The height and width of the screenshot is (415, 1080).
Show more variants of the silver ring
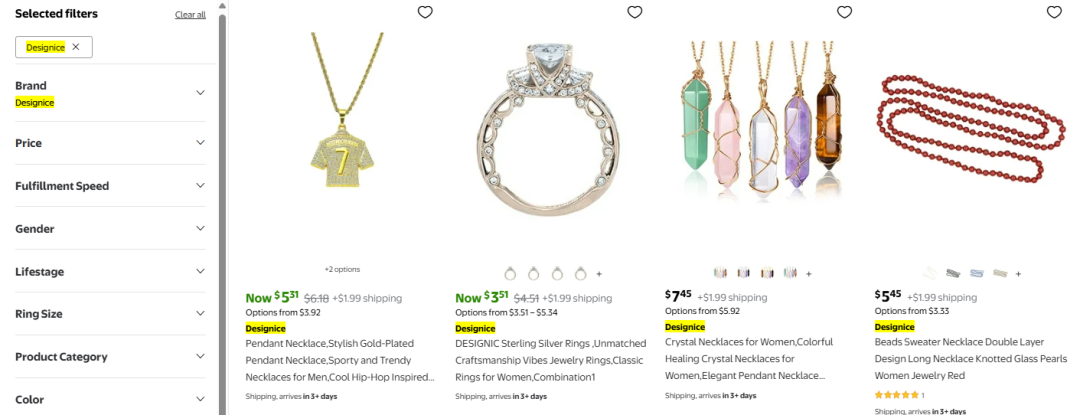pyautogui.click(x=599, y=273)
